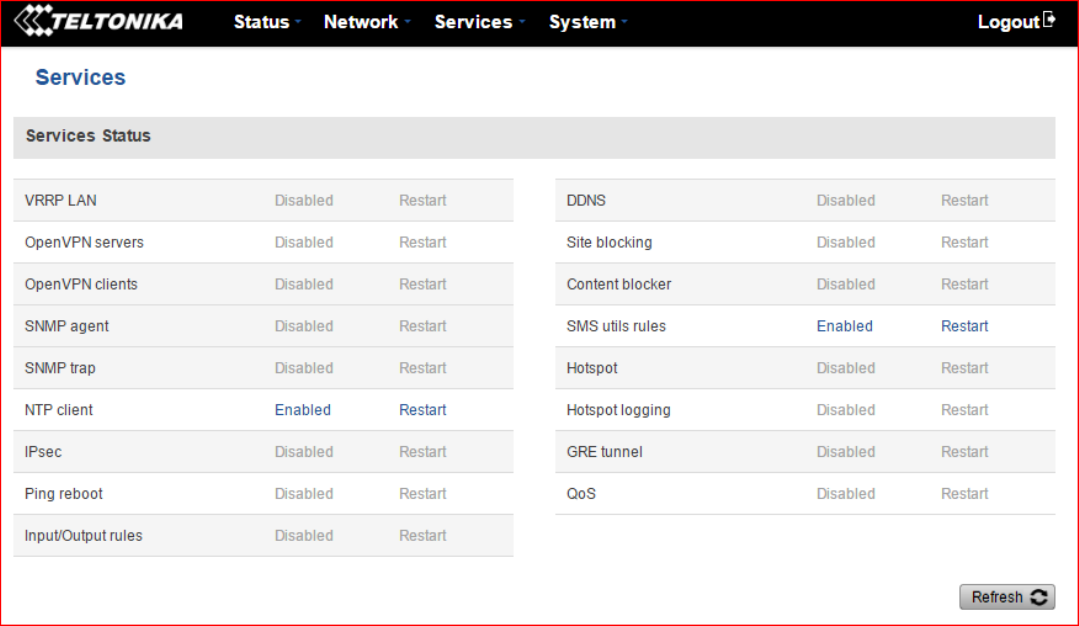Image resolution: width=1079 pixels, height=626 pixels.
Task: Select the Ping reboot label
Action: click(x=63, y=494)
